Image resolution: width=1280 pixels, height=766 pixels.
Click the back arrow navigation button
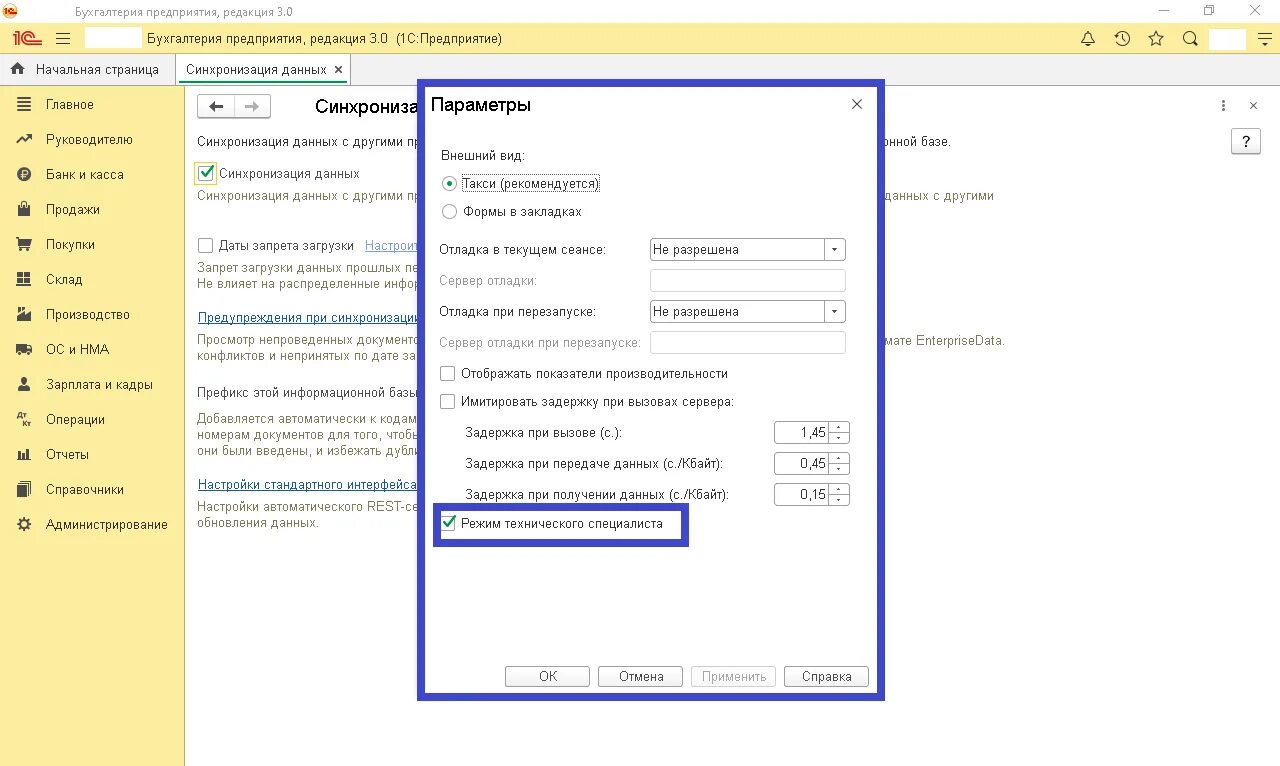(216, 106)
